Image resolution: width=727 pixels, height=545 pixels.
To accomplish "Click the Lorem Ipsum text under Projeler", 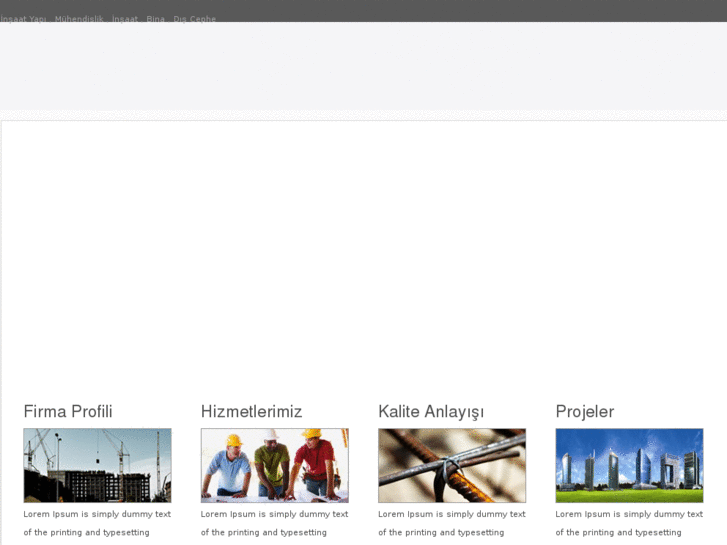I will [629, 523].
